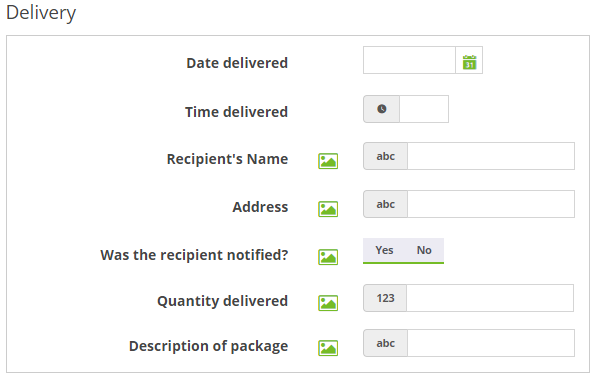Viewport: 590px width, 373px height.
Task: Click the abc prefix of Recipient's Name
Action: pyautogui.click(x=385, y=156)
